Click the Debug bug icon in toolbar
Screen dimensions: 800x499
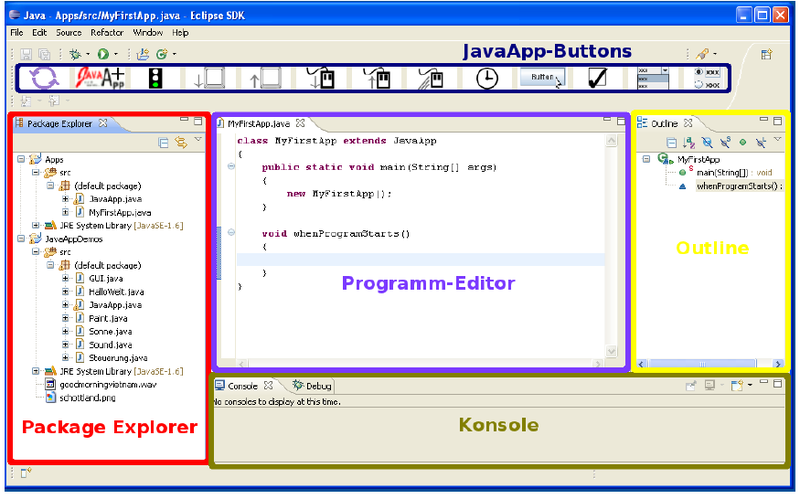[x=75, y=54]
